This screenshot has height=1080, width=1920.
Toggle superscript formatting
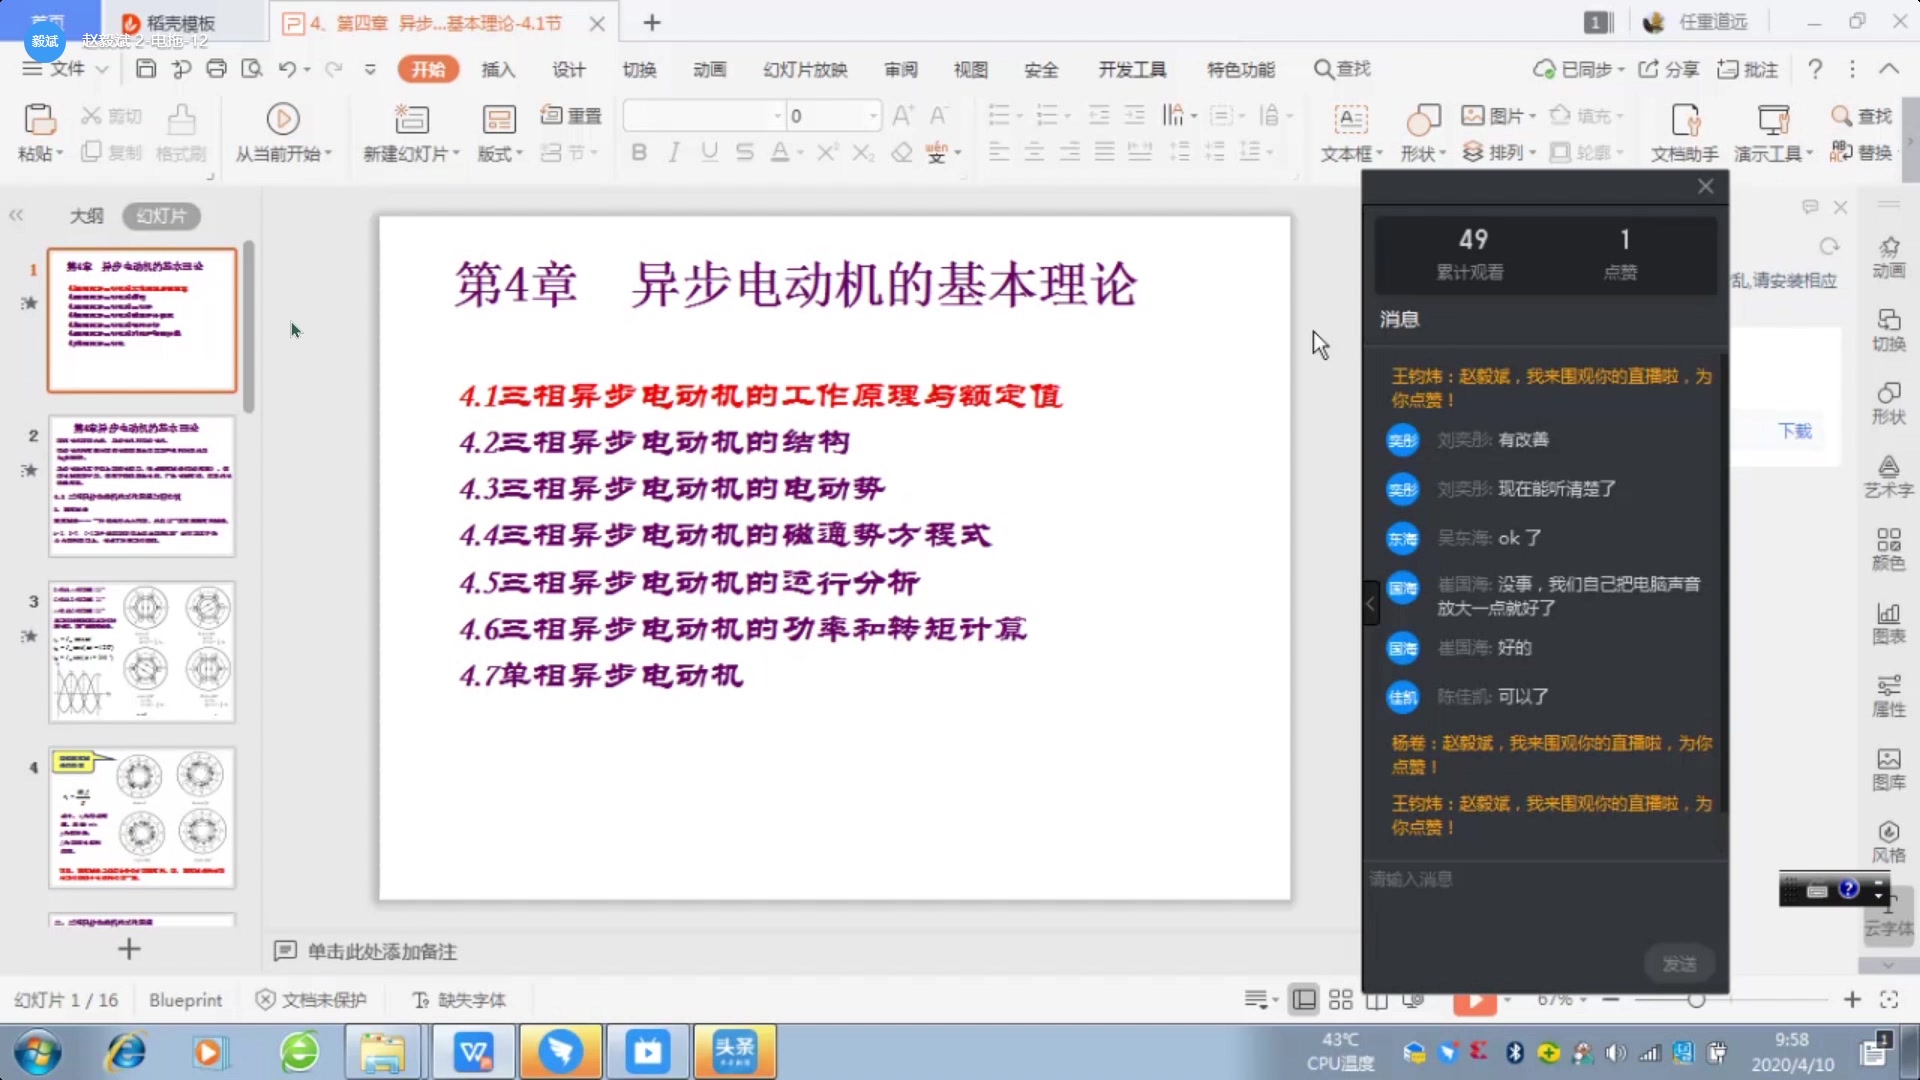[x=826, y=152]
